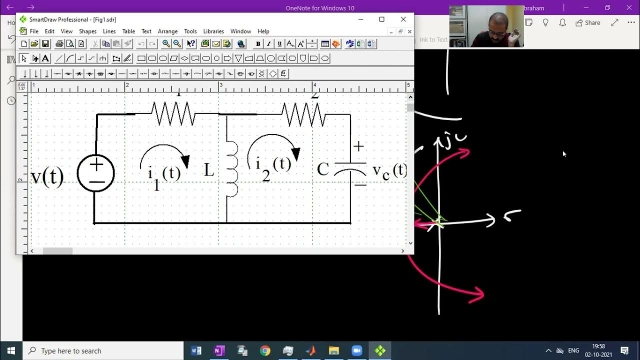
Task: Pick the freehand pencil drawing tool
Action: [127, 59]
